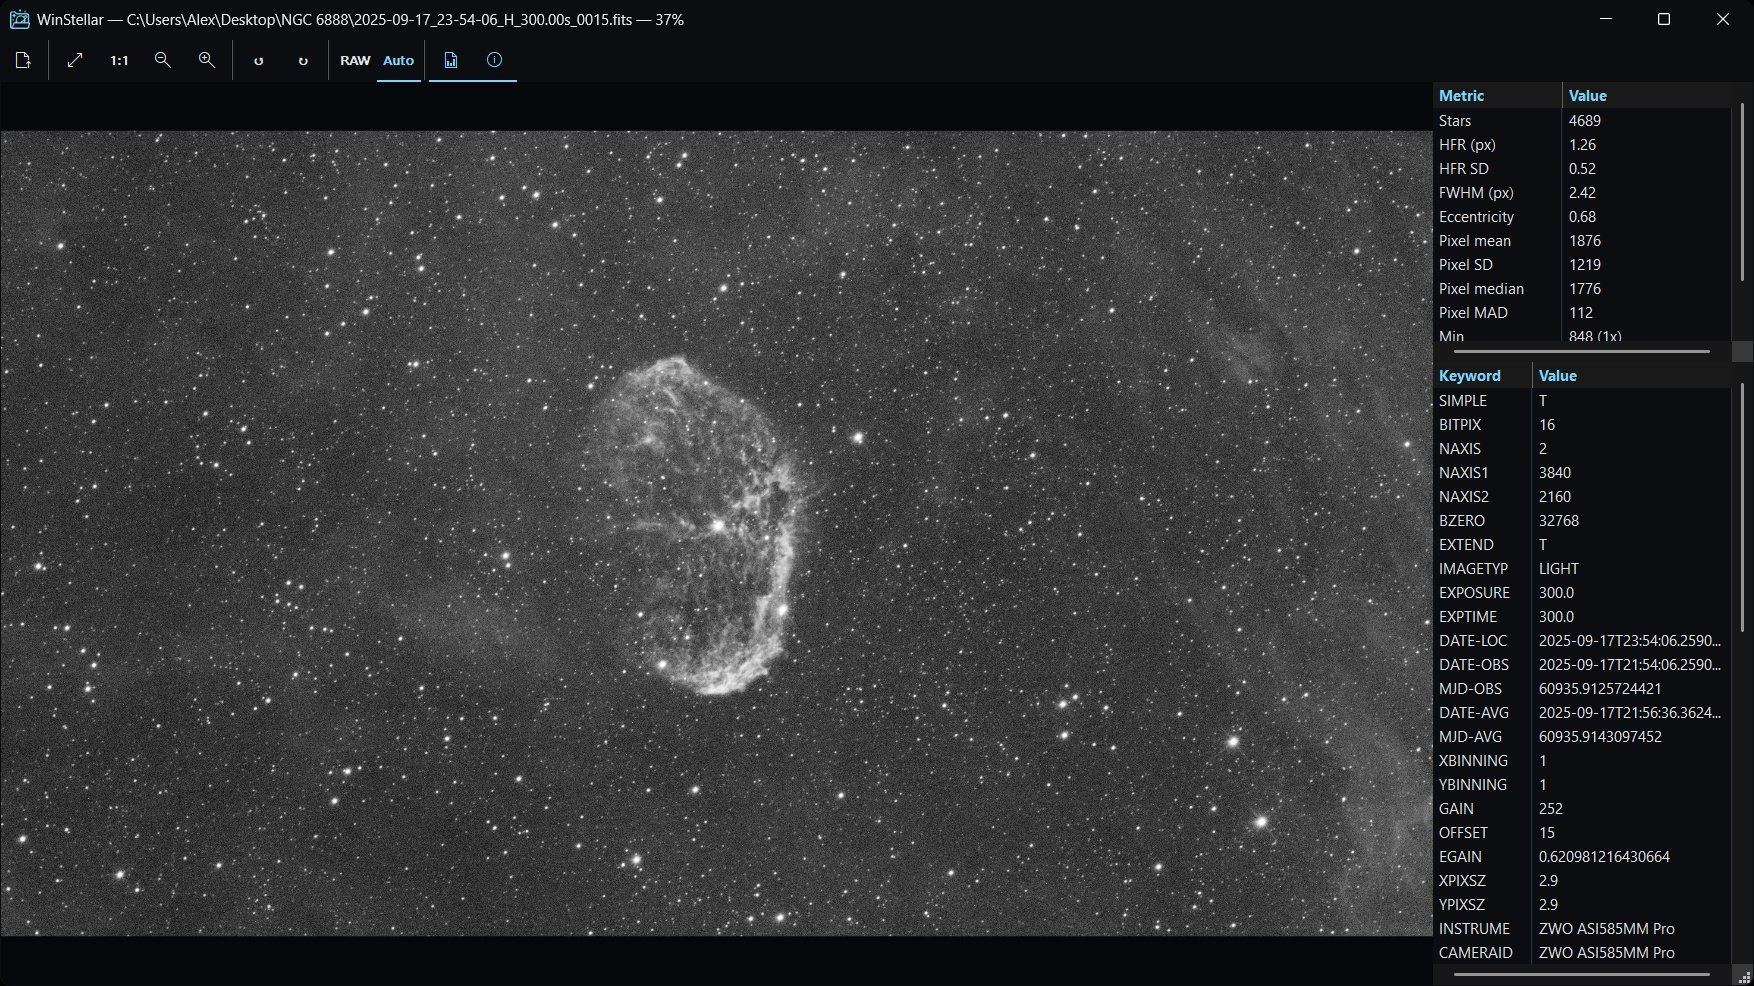The width and height of the screenshot is (1754, 986).
Task: Select the DATE-OBS keyword row
Action: click(x=1583, y=664)
